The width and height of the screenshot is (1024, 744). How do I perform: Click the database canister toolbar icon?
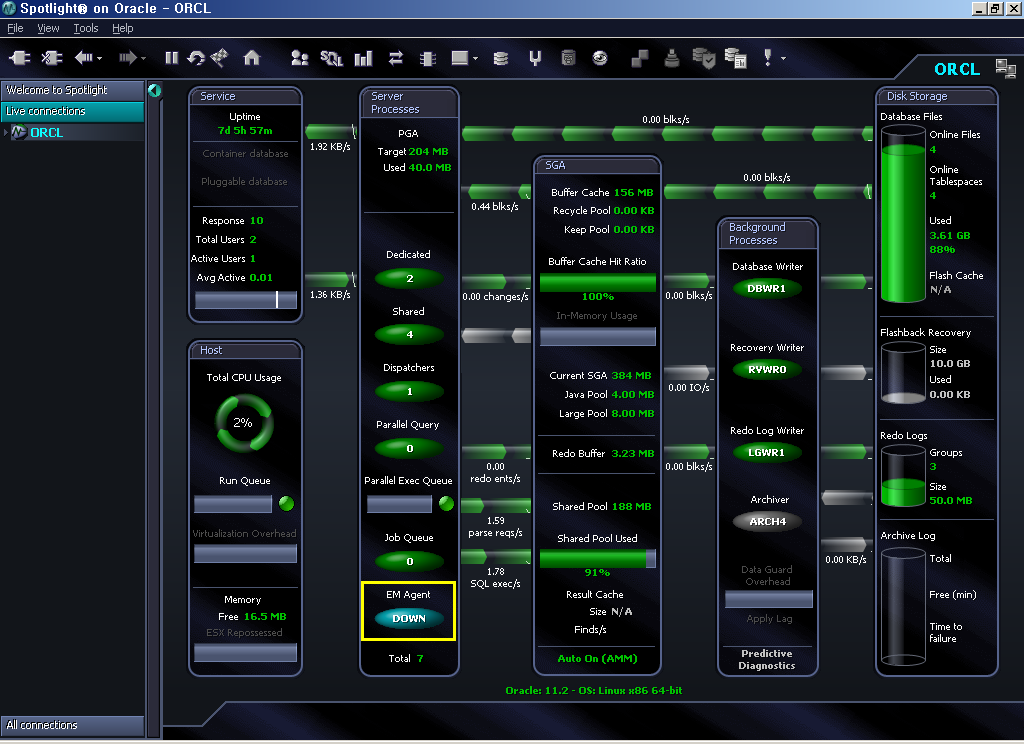point(568,58)
